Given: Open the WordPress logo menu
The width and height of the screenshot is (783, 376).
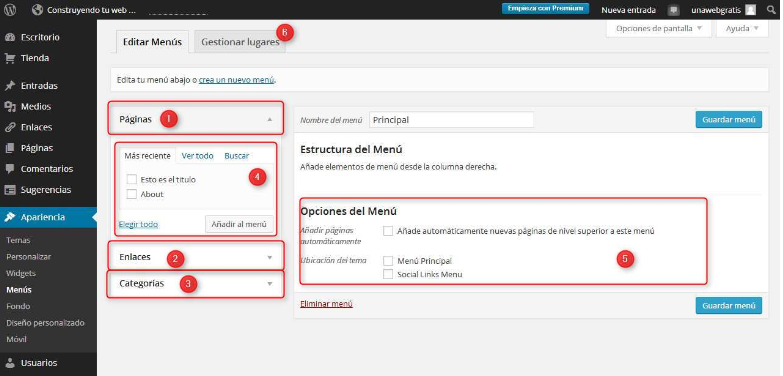Looking at the screenshot, I should (10, 9).
